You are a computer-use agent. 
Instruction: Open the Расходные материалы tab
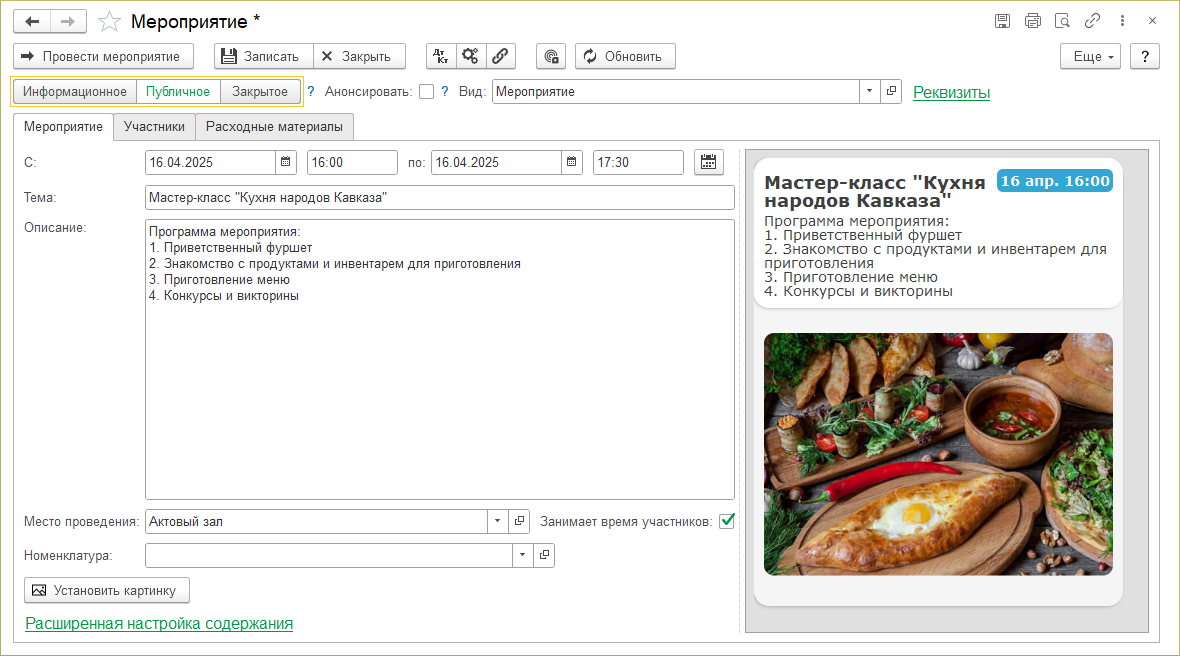pos(274,127)
